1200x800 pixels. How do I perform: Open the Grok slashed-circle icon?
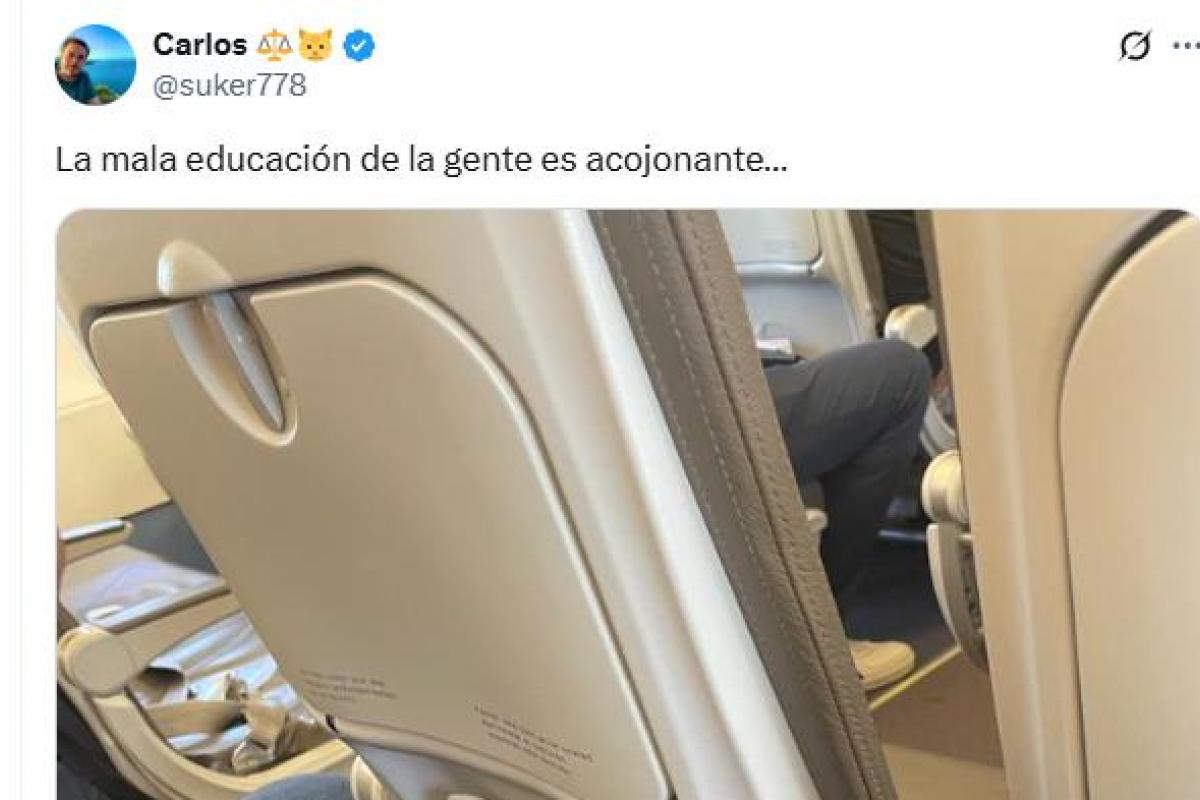coord(1135,46)
